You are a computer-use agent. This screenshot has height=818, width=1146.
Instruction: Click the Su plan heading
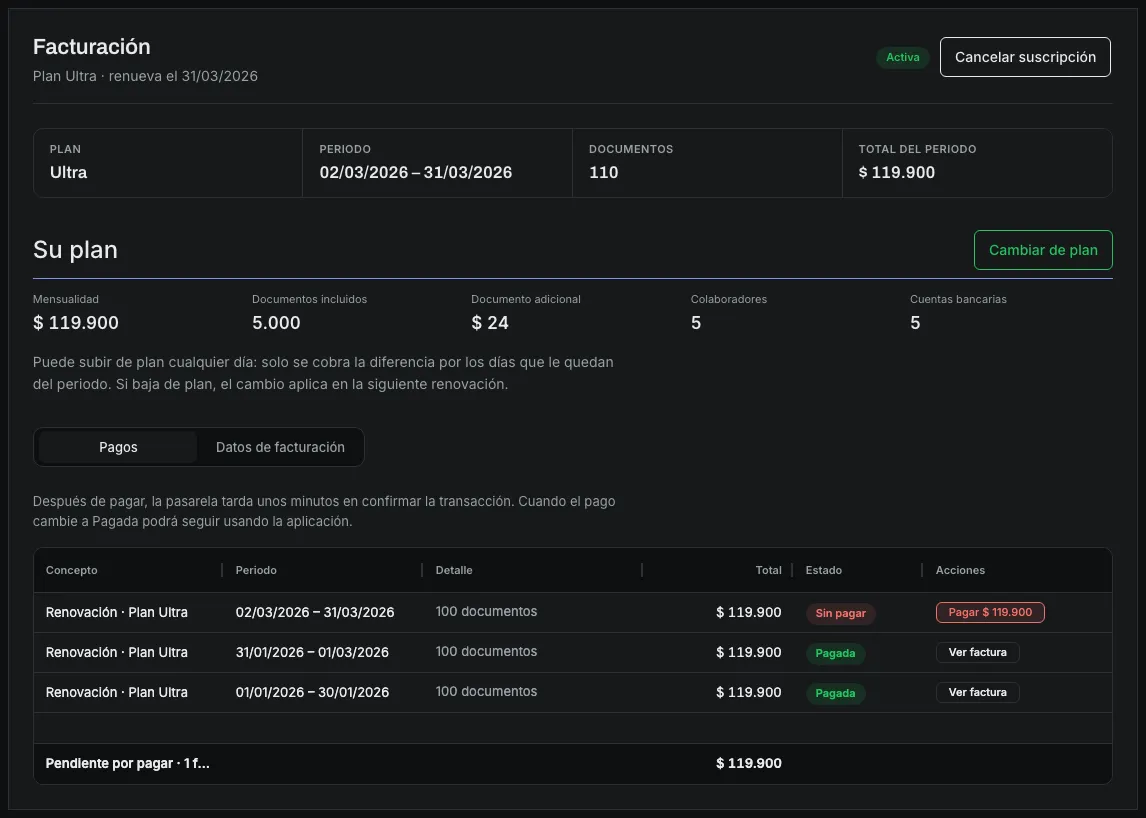[x=75, y=250]
